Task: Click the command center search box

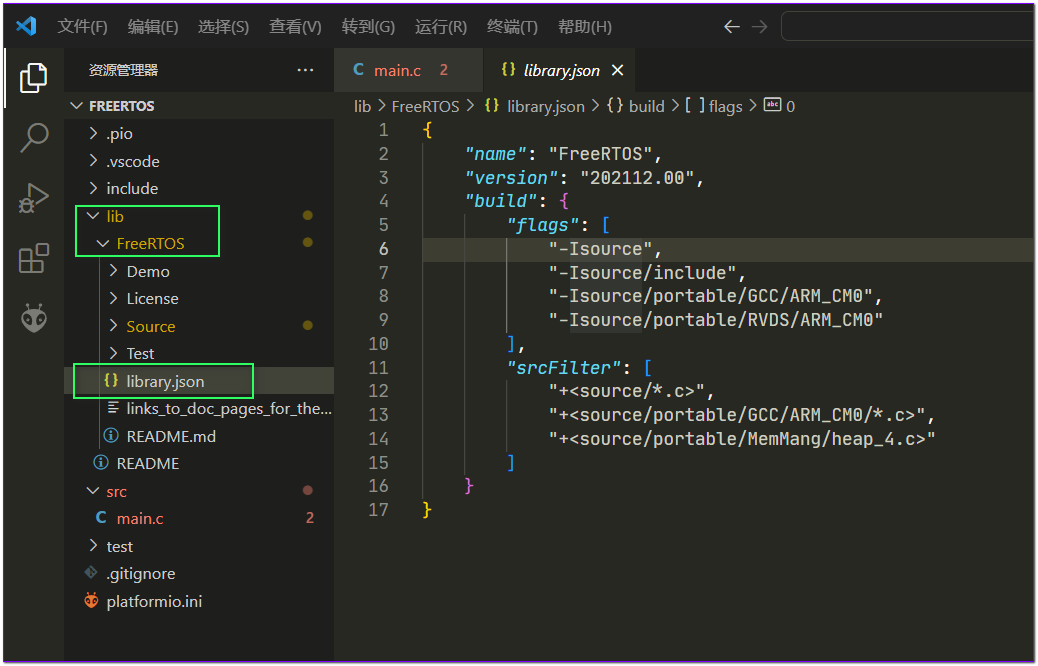Action: click(908, 26)
